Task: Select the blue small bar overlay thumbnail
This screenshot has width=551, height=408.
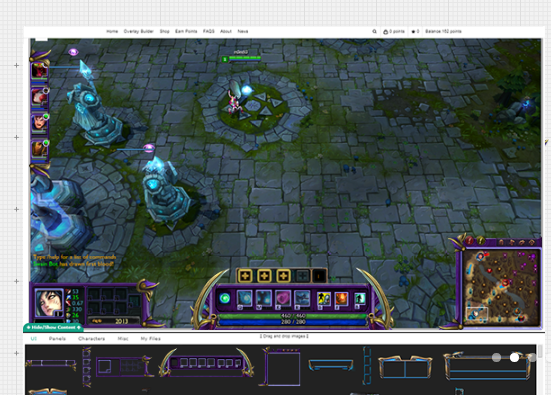Action: (x=331, y=365)
